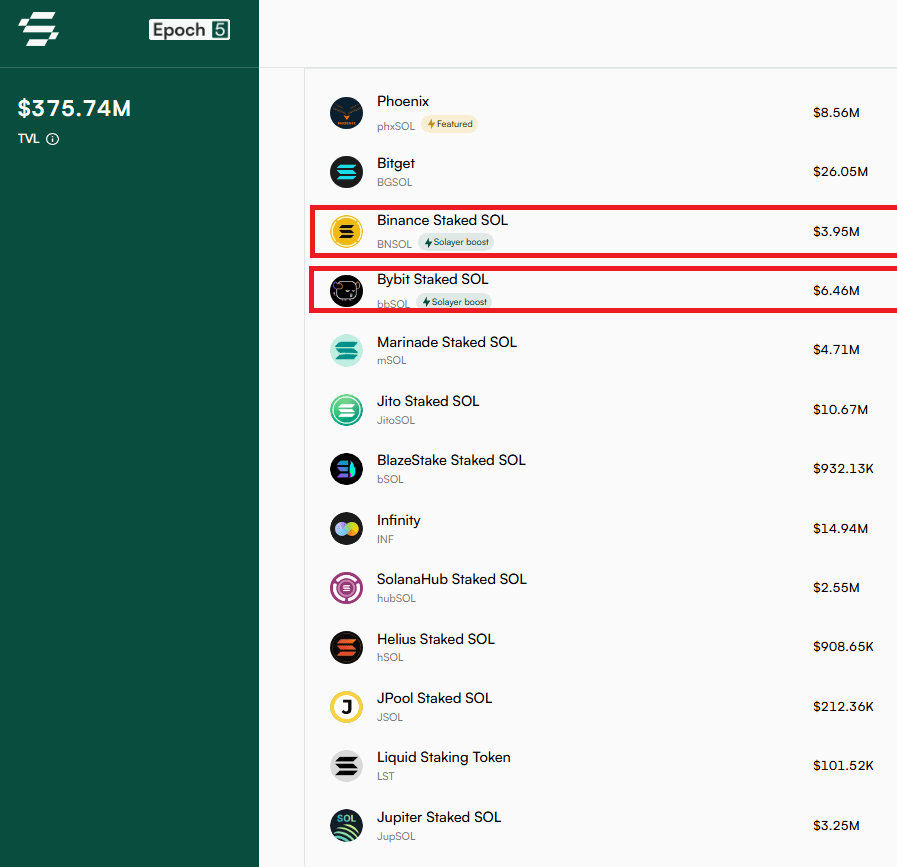The height and width of the screenshot is (867, 897).
Task: Click the Solayer logo in the sidebar
Action: tap(39, 29)
